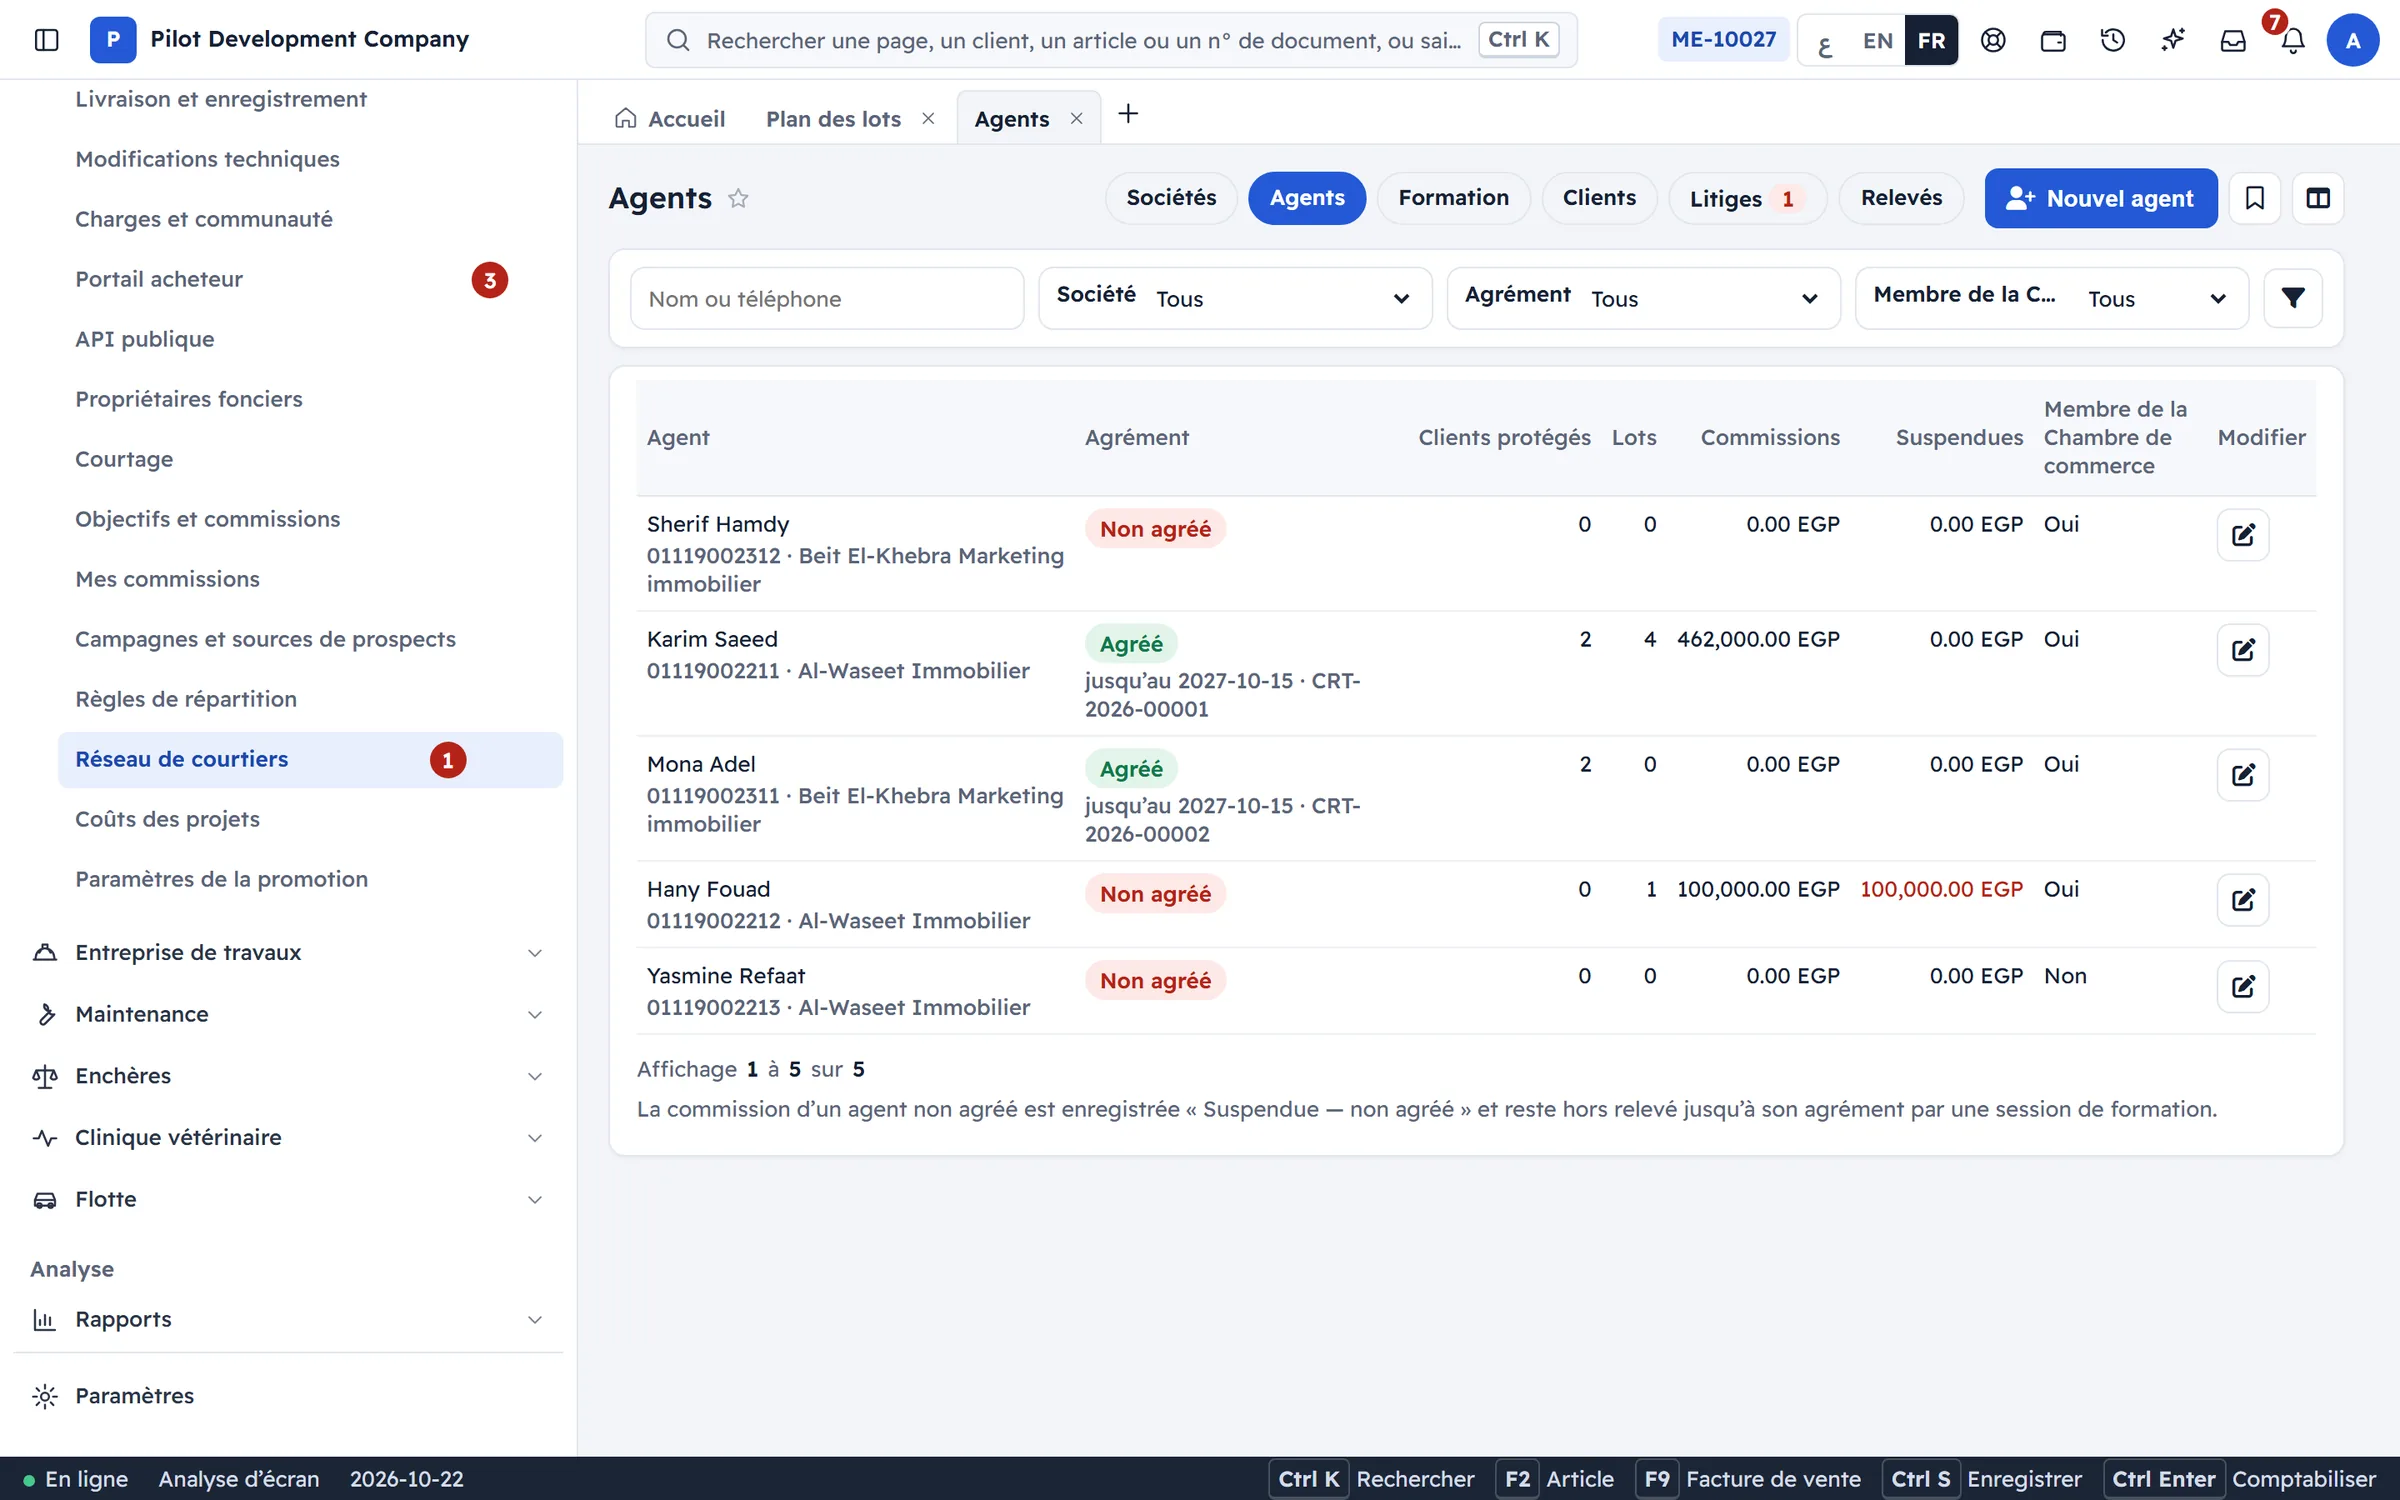2400x1500 pixels.
Task: Open Portail acheteur in sidebar
Action: coord(310,280)
